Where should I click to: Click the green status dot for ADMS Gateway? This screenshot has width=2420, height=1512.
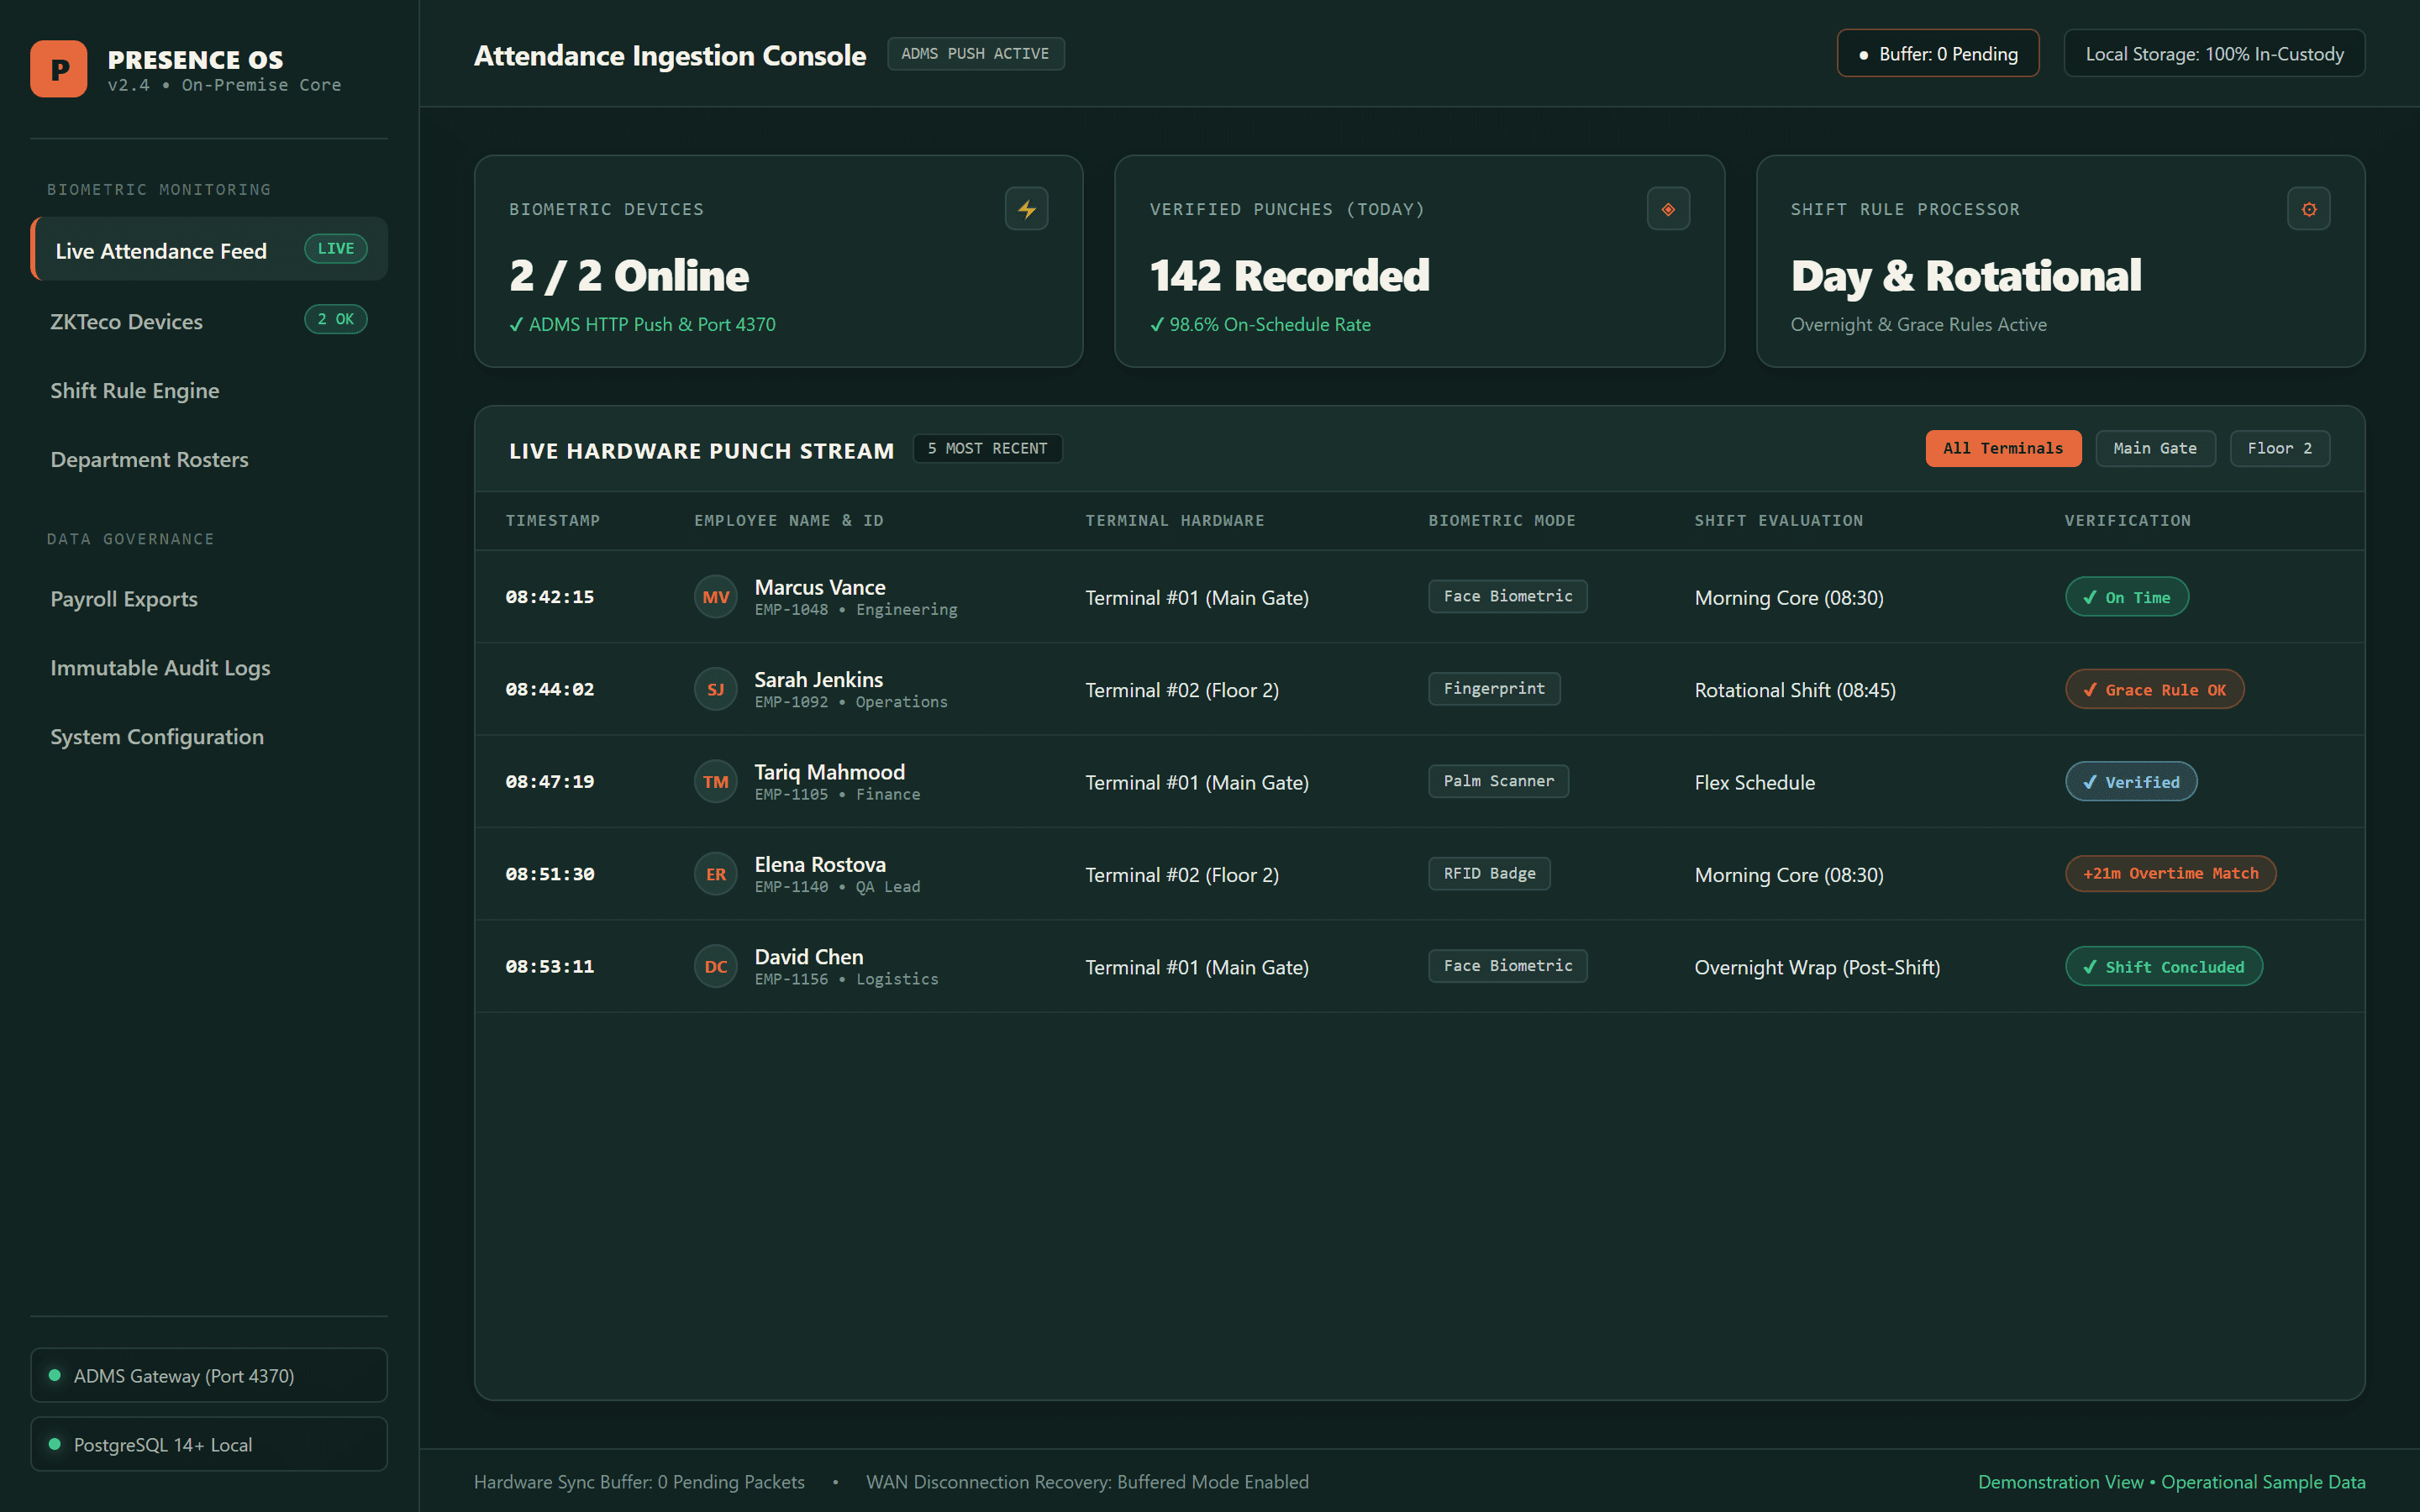tap(55, 1375)
